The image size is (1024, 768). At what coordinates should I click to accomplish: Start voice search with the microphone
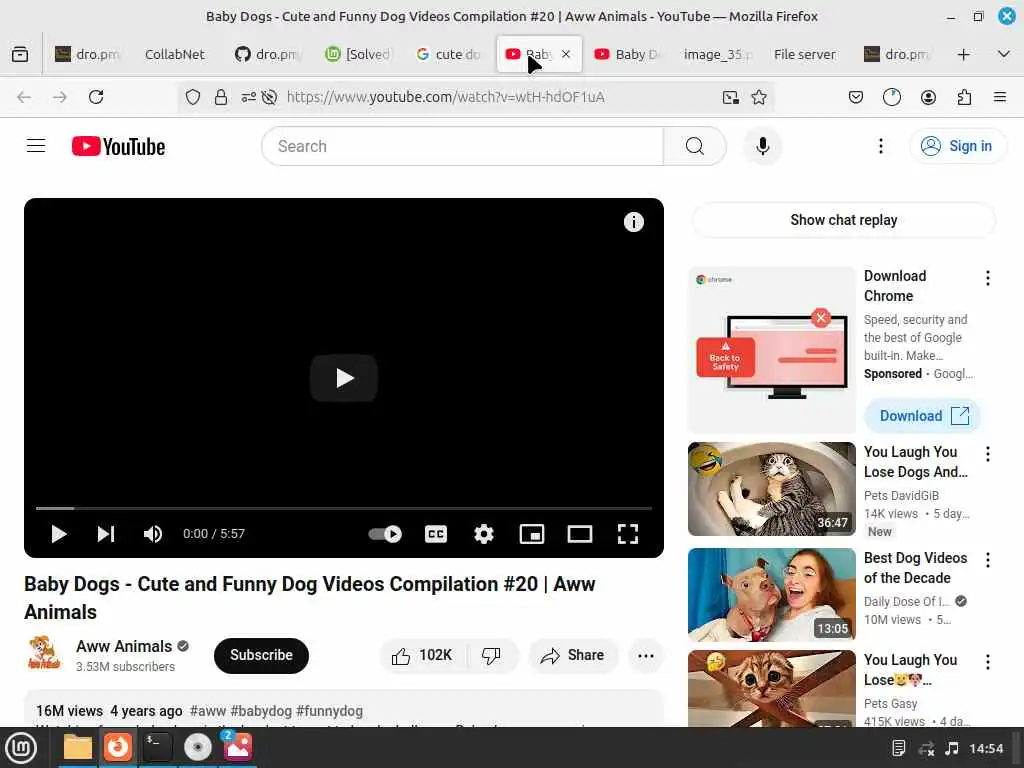tap(762, 146)
